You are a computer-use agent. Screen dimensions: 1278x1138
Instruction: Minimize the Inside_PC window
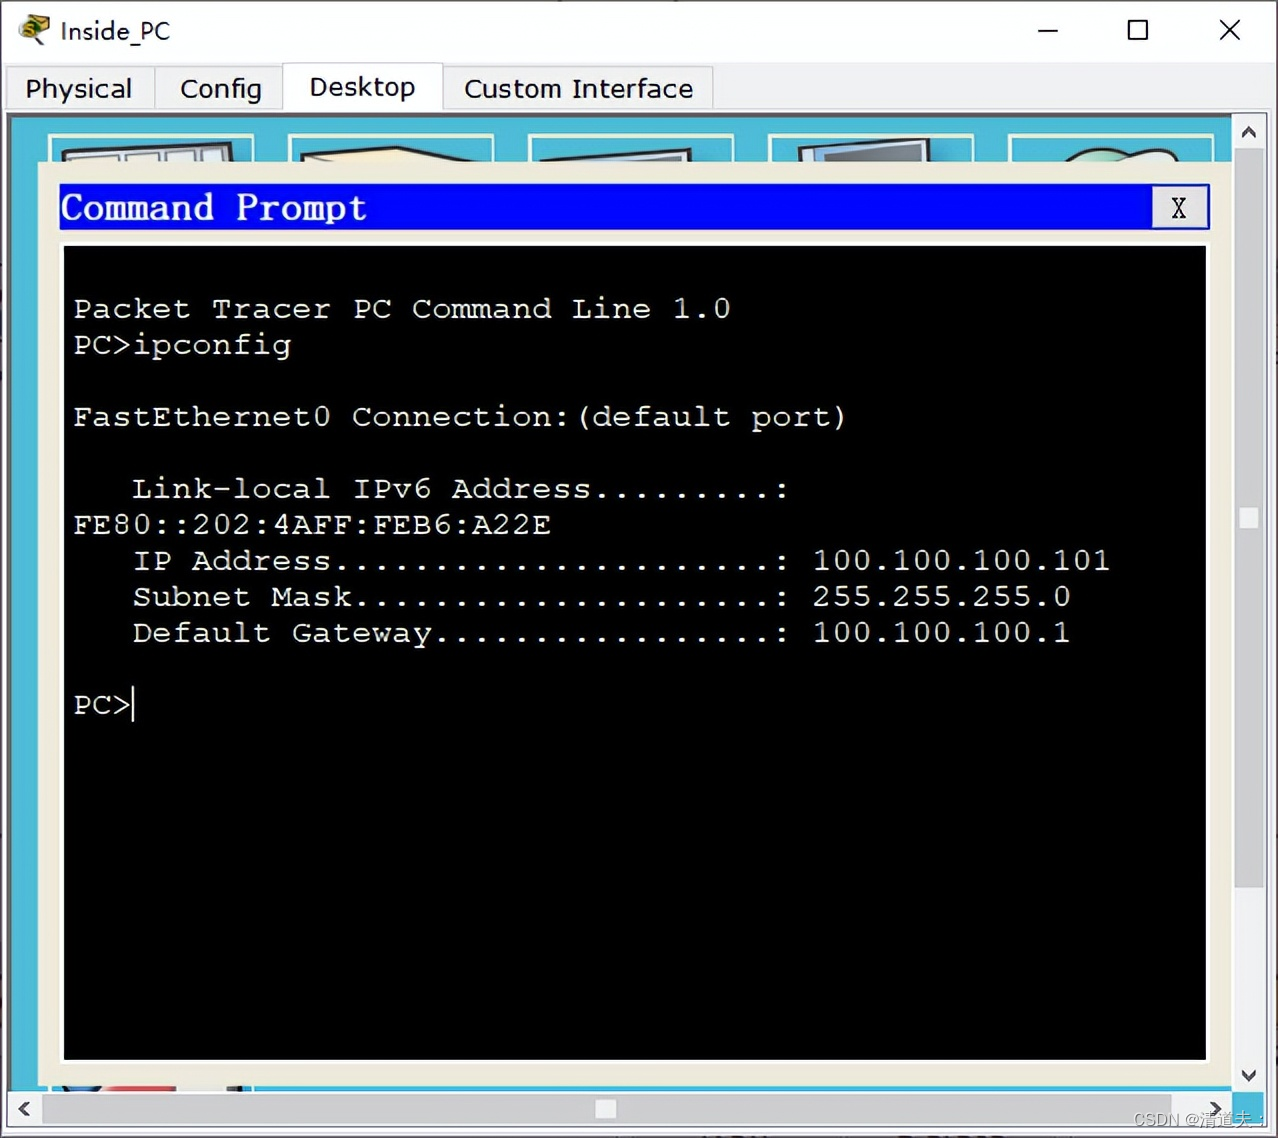pos(1047,30)
